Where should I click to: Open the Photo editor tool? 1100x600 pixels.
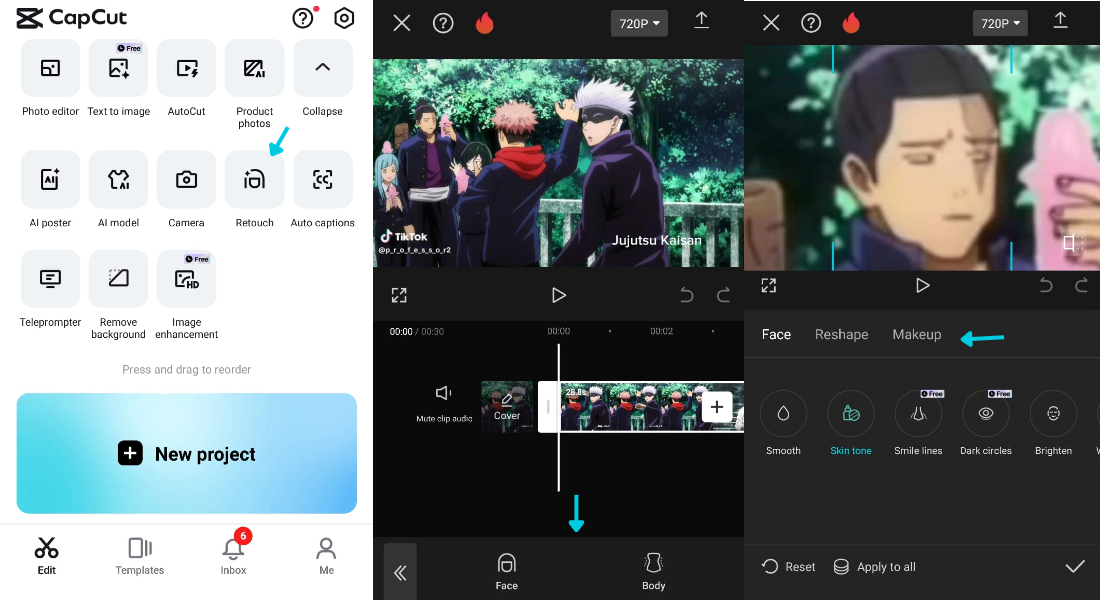coord(50,68)
